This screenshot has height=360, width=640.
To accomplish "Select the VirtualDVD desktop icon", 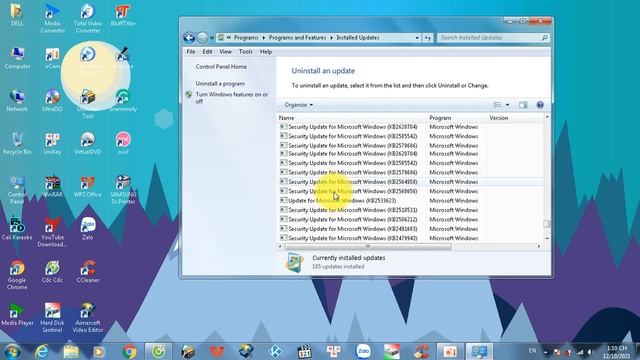I will [88, 143].
